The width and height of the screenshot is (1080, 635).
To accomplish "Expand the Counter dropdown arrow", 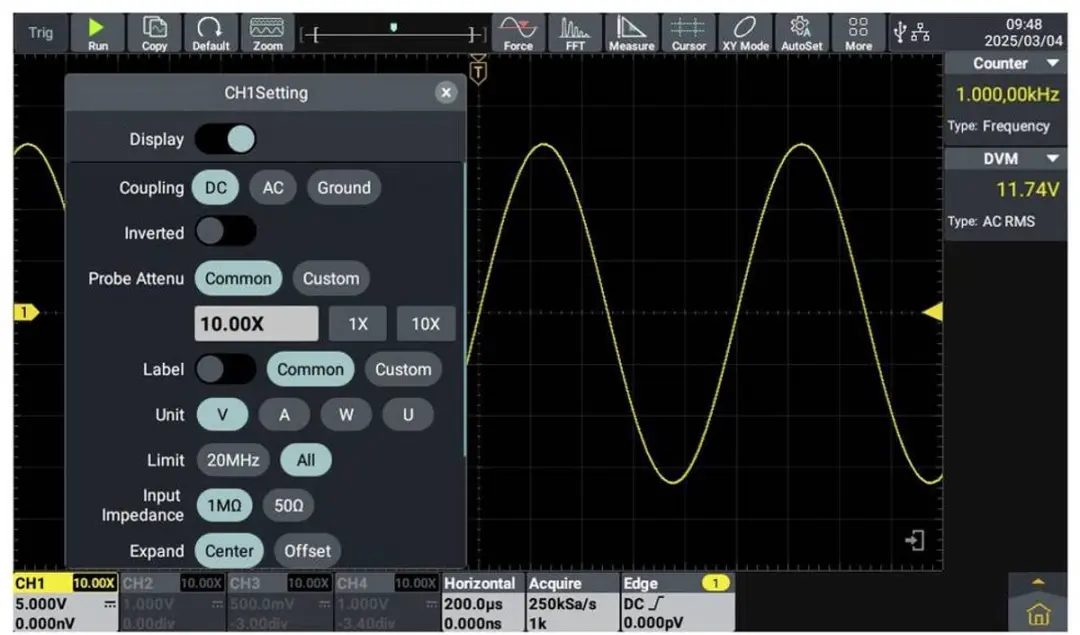I will [1052, 63].
